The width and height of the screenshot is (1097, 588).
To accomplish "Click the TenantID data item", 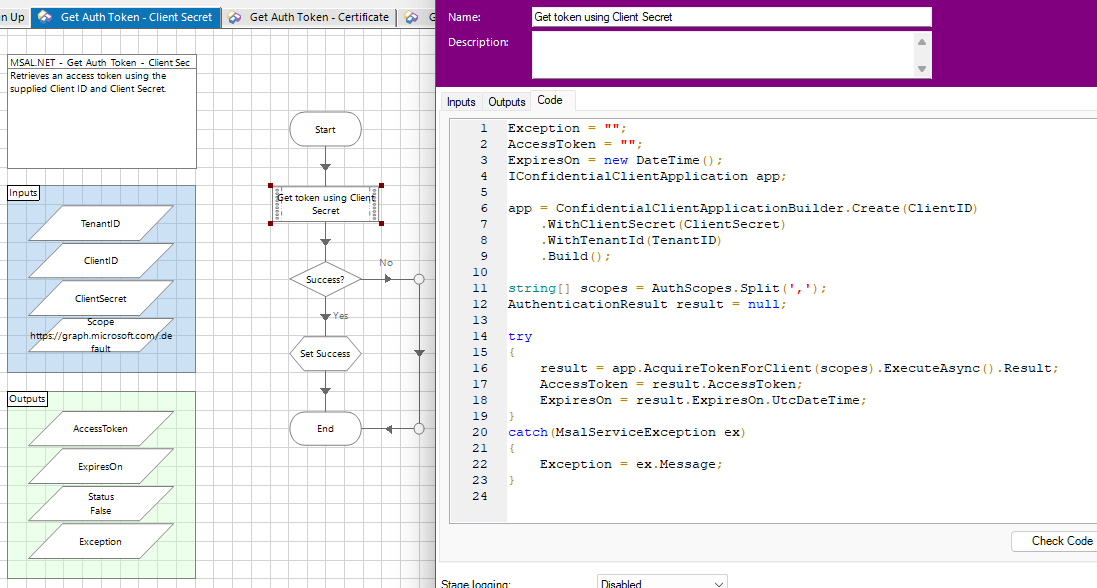I will click(x=100, y=224).
